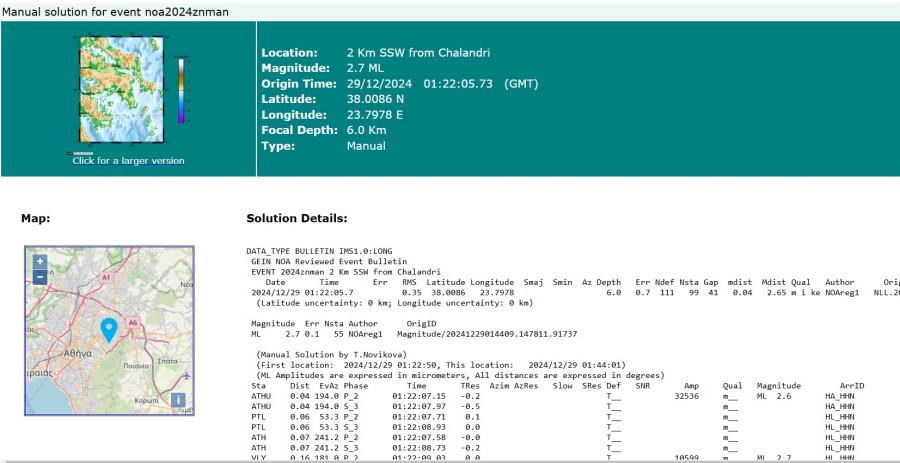
Task: Zoom in on the epicenter map
Action: [x=40, y=261]
